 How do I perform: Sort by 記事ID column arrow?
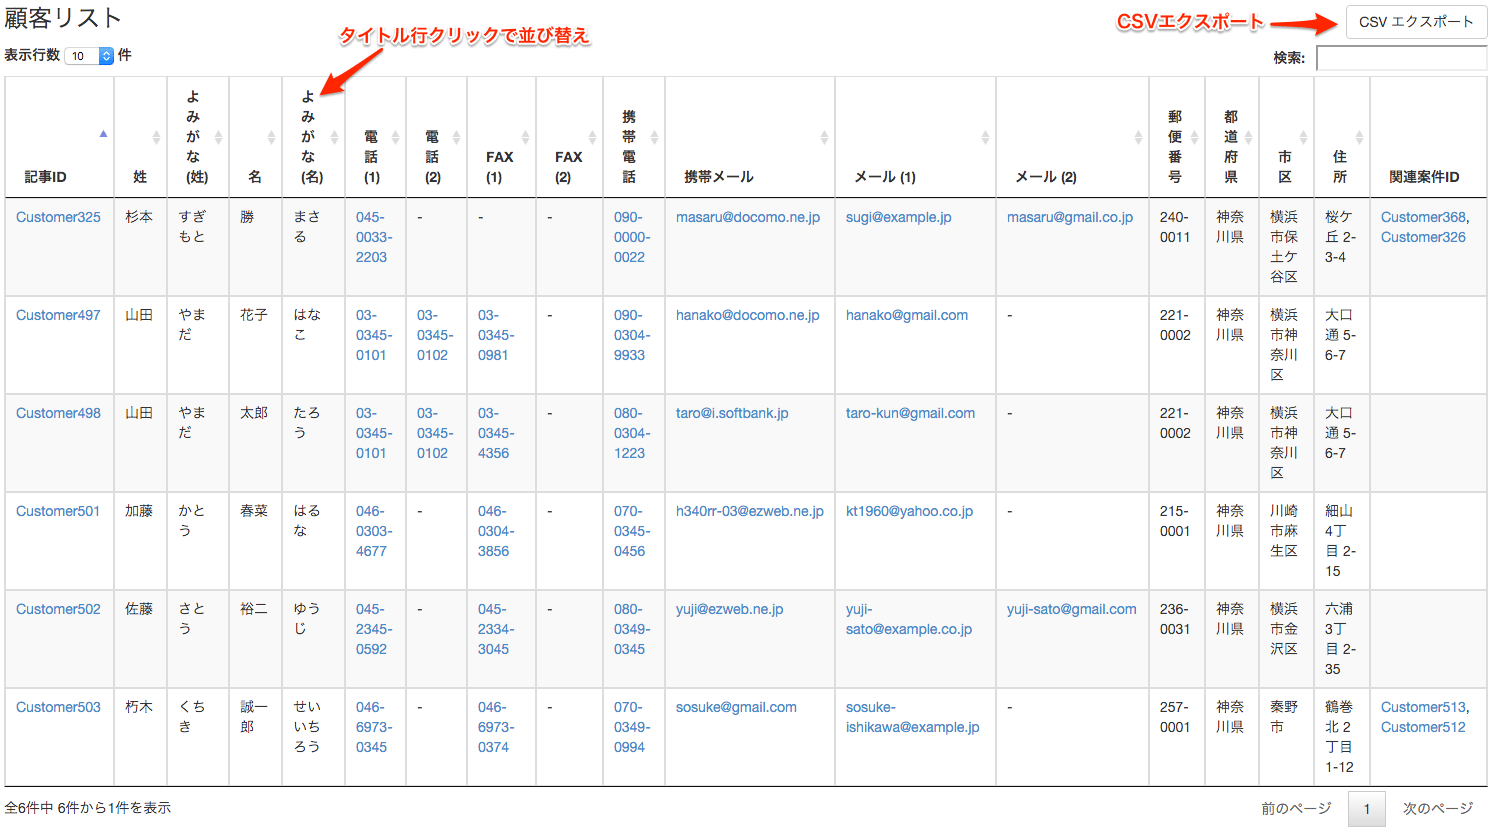tap(103, 134)
